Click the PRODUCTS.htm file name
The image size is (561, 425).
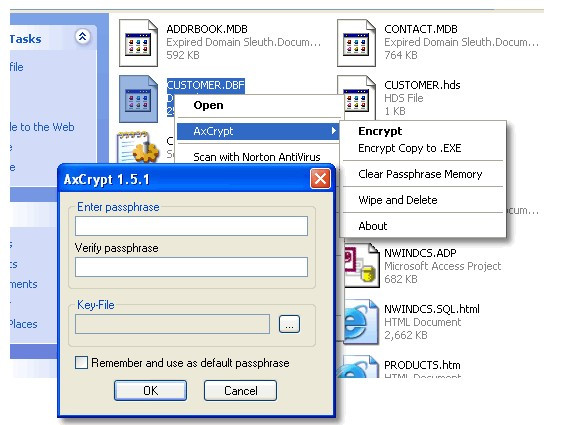[422, 365]
